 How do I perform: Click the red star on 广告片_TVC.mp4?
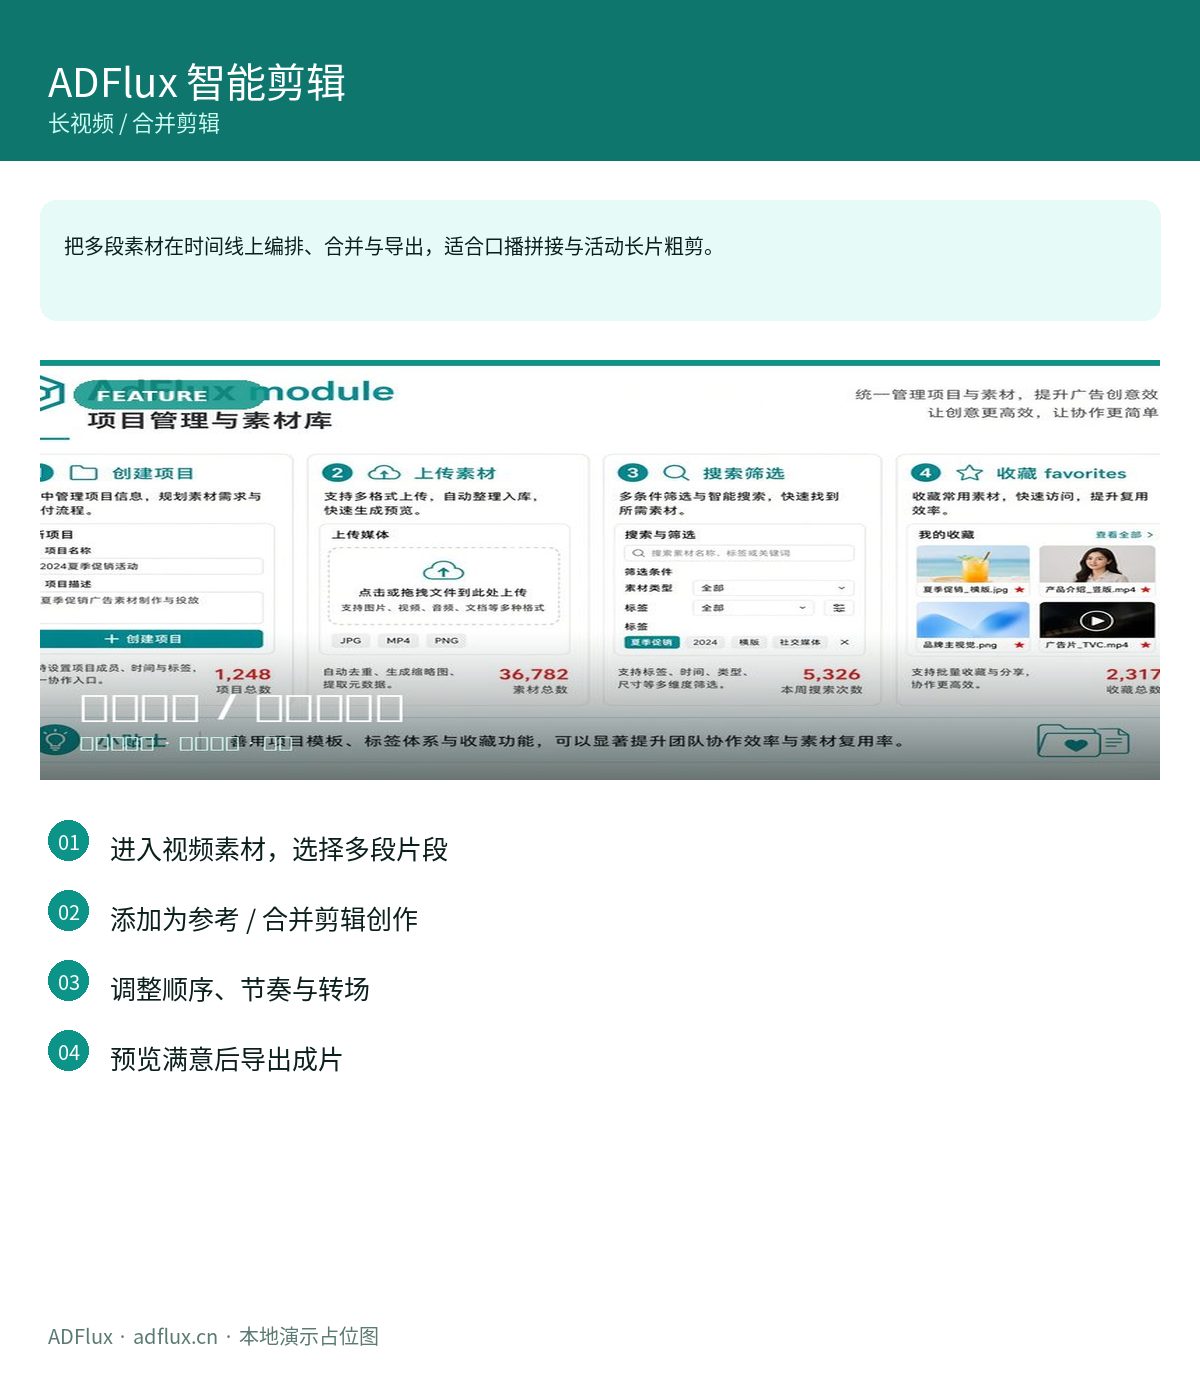click(x=1146, y=645)
